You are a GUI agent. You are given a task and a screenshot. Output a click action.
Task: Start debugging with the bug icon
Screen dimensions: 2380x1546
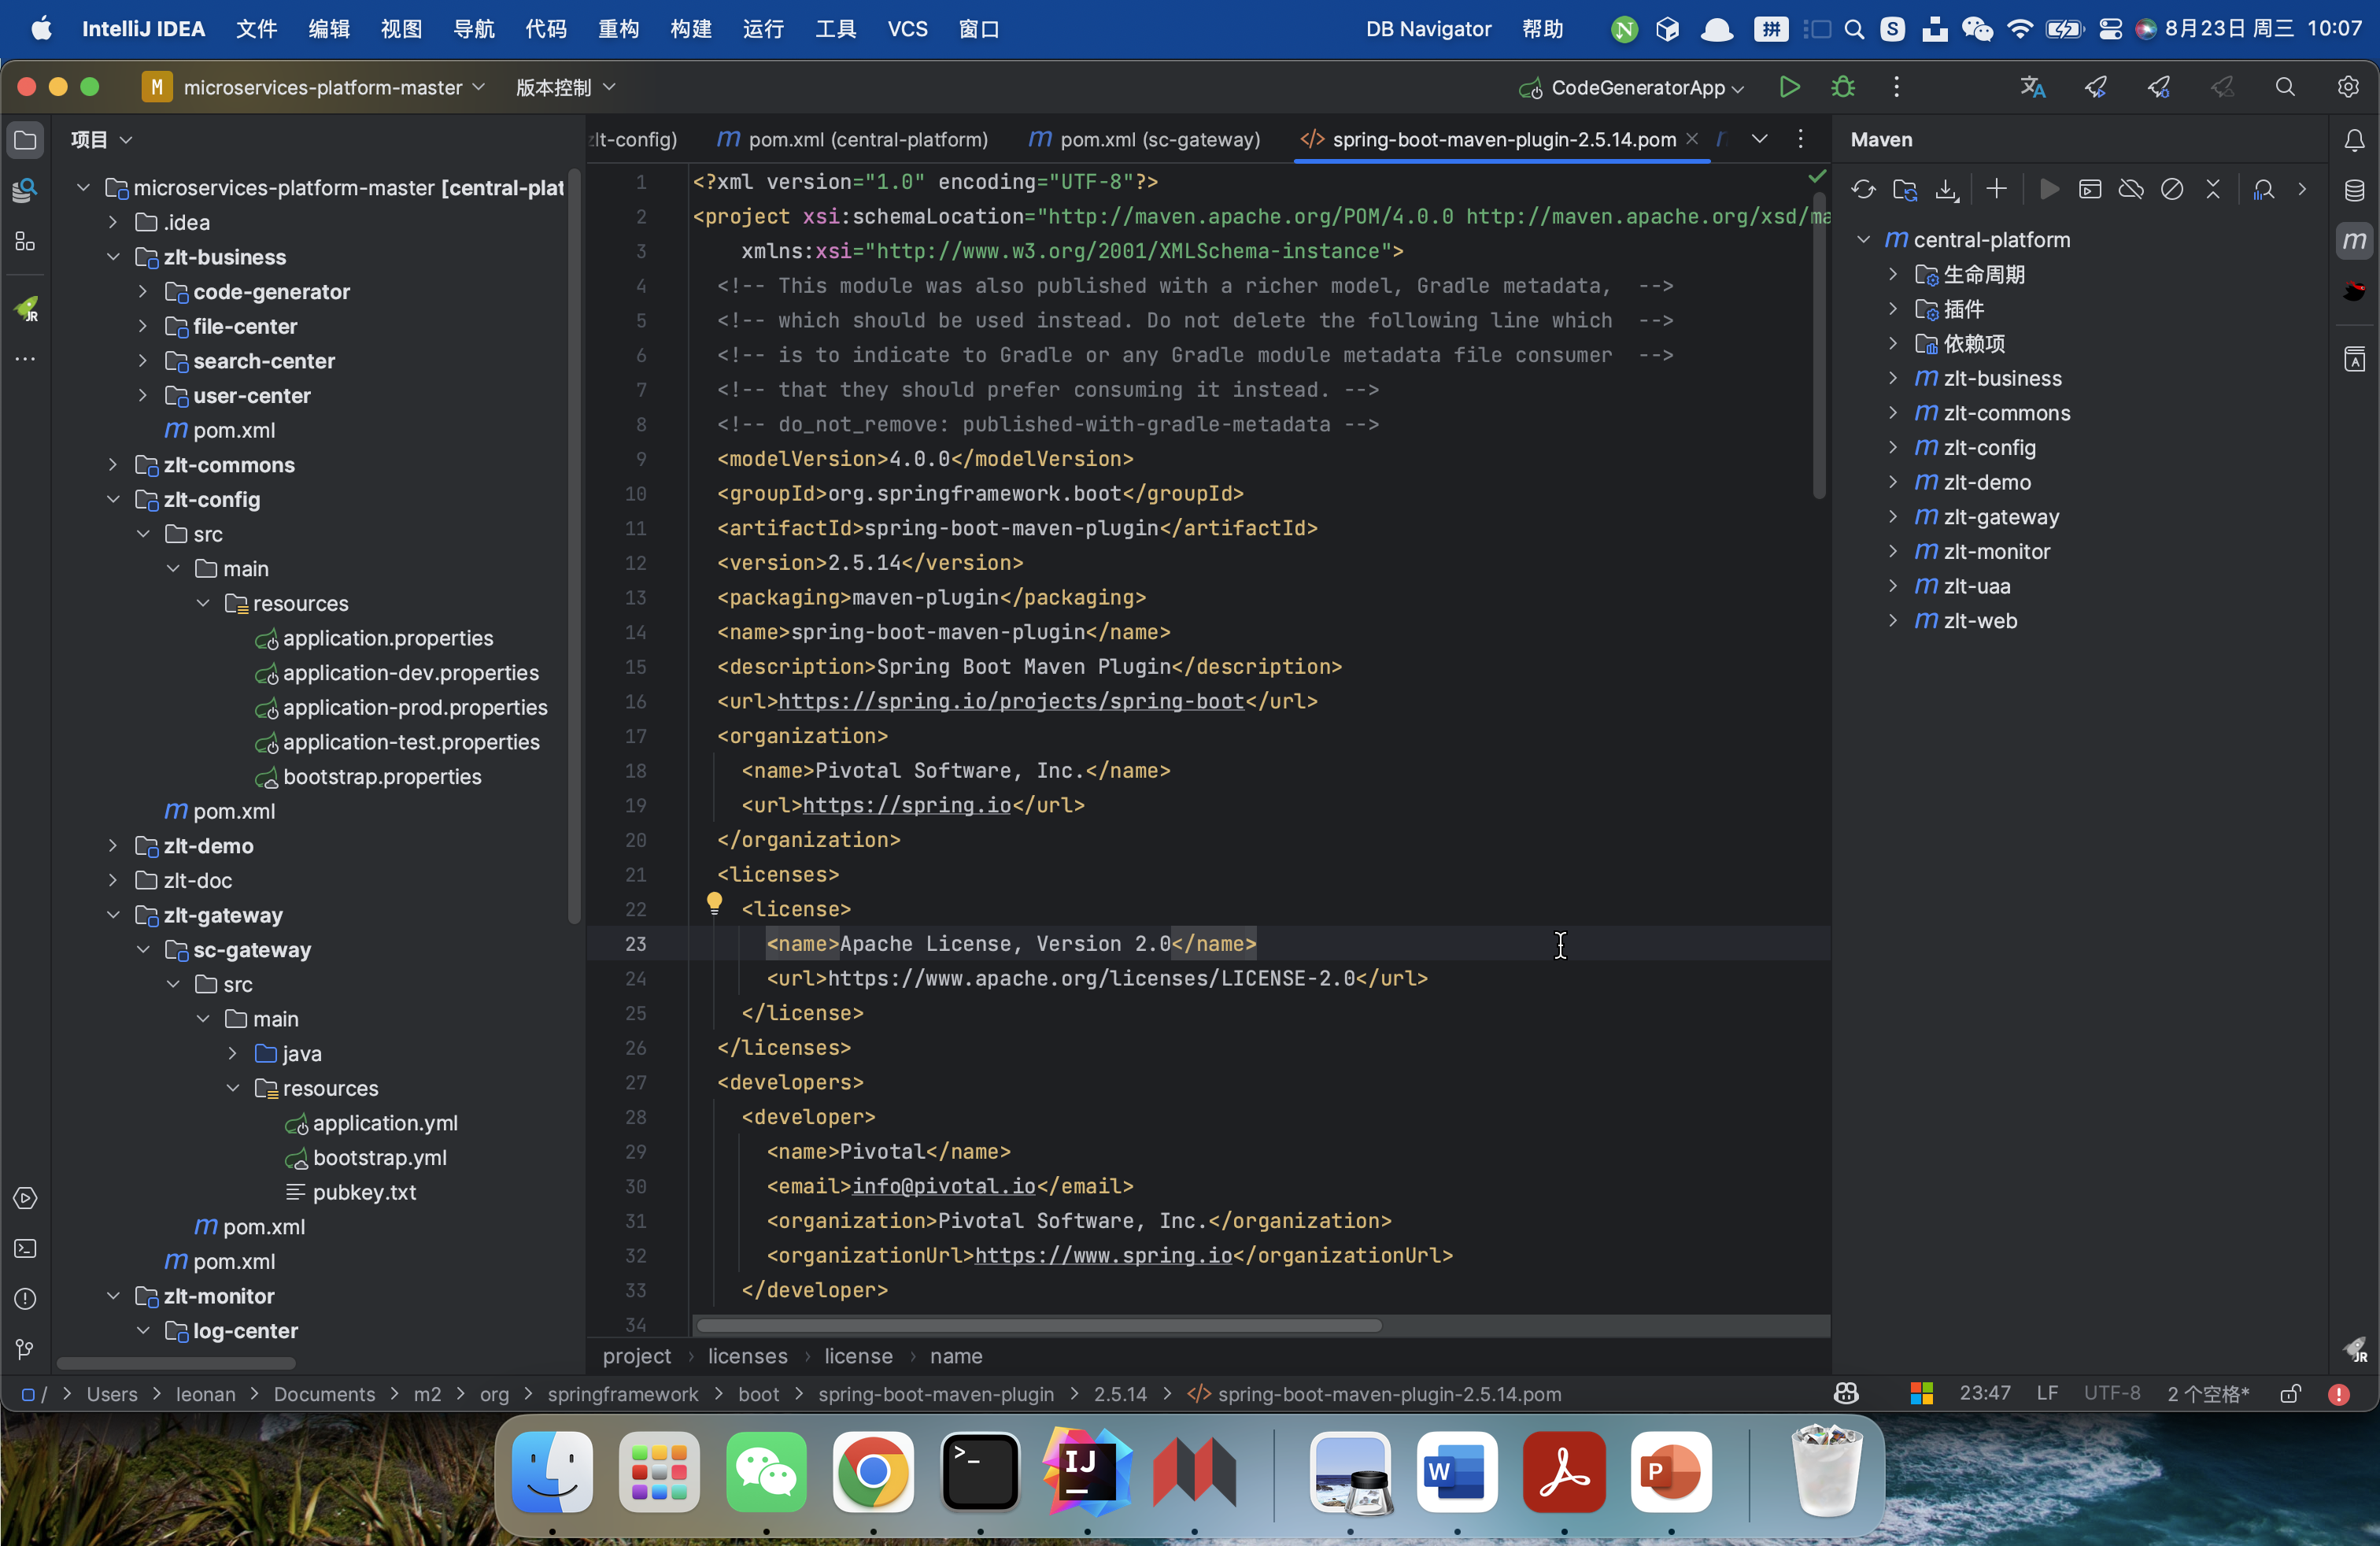click(x=1842, y=87)
